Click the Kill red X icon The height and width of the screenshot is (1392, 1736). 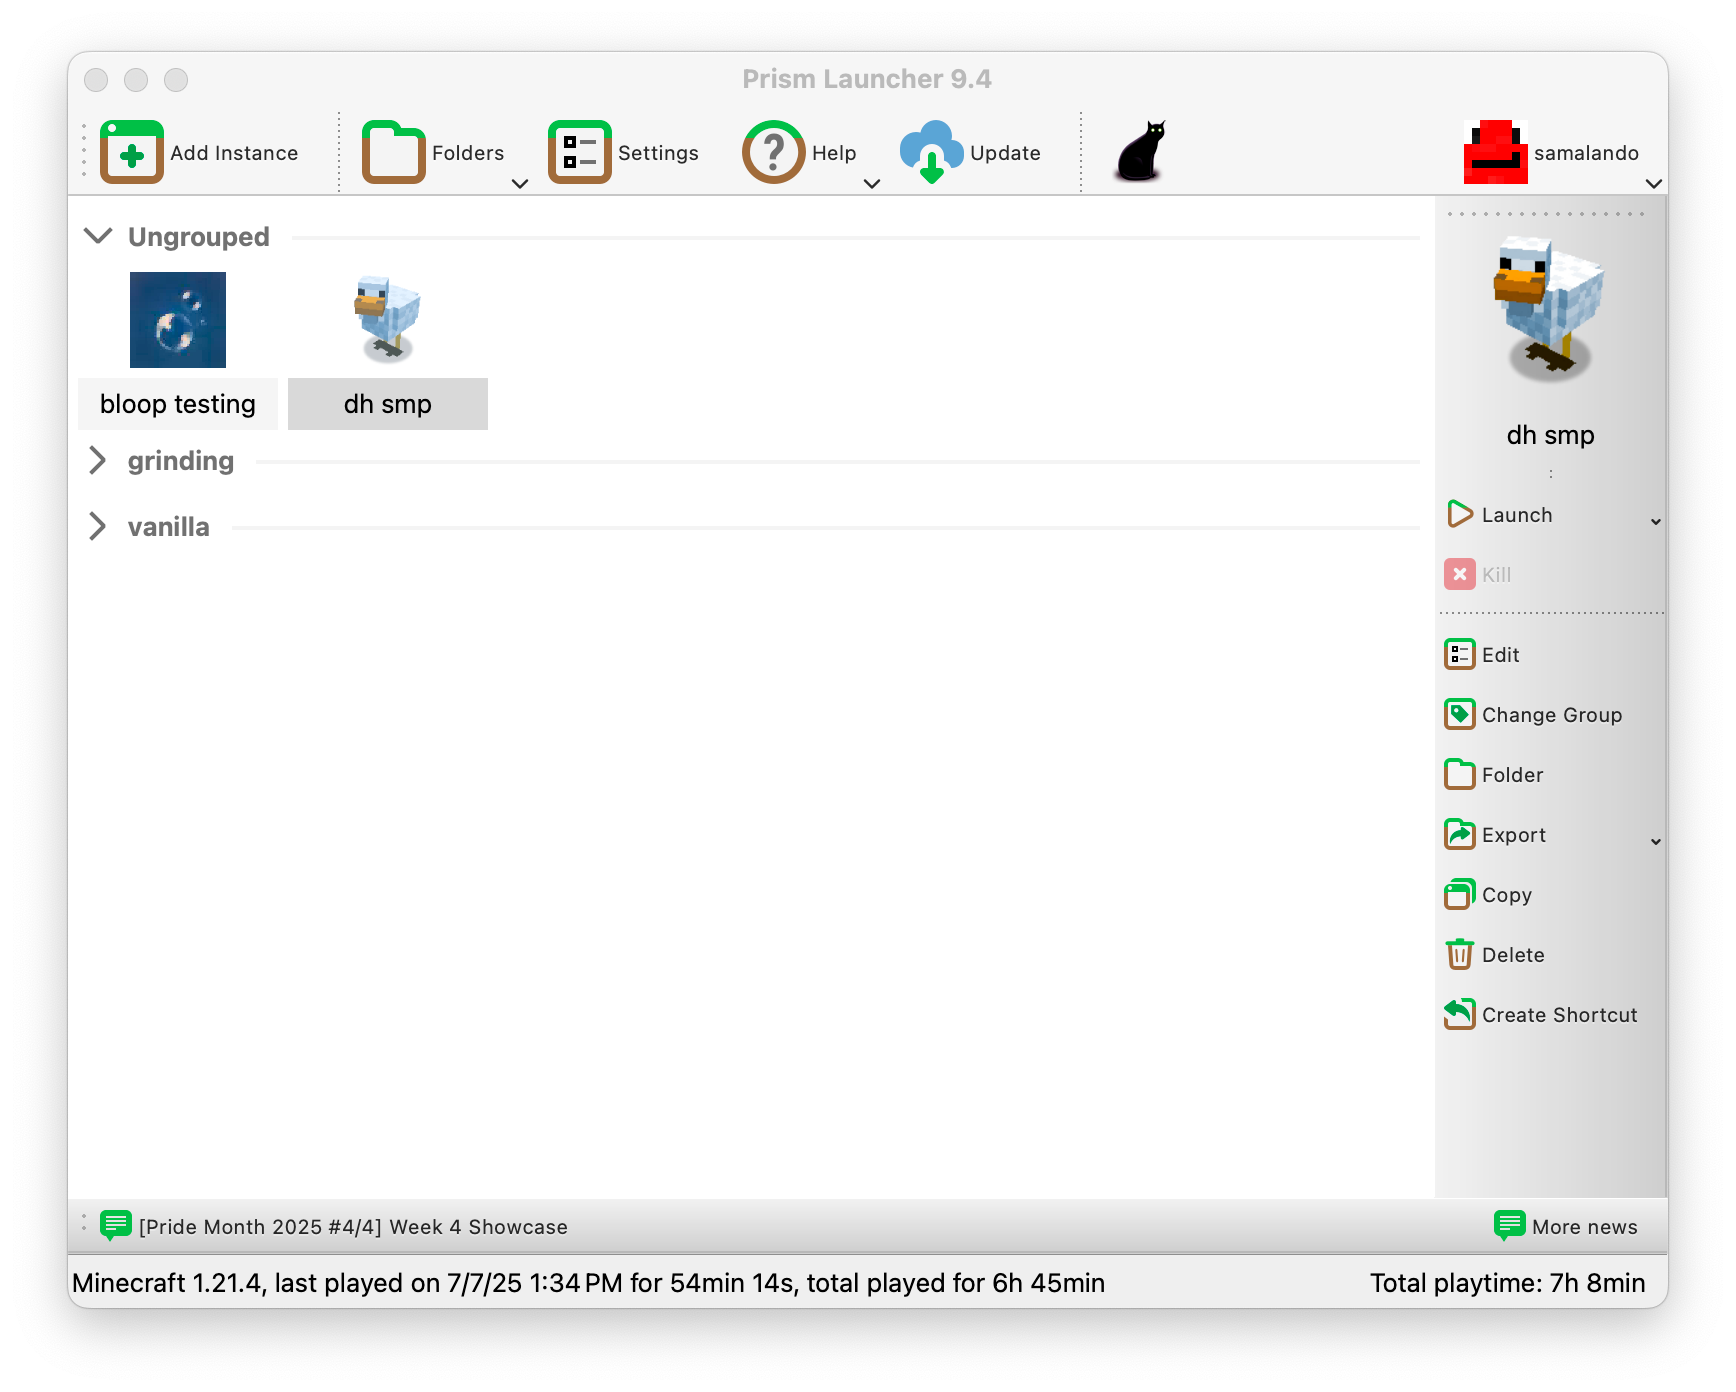(1460, 574)
